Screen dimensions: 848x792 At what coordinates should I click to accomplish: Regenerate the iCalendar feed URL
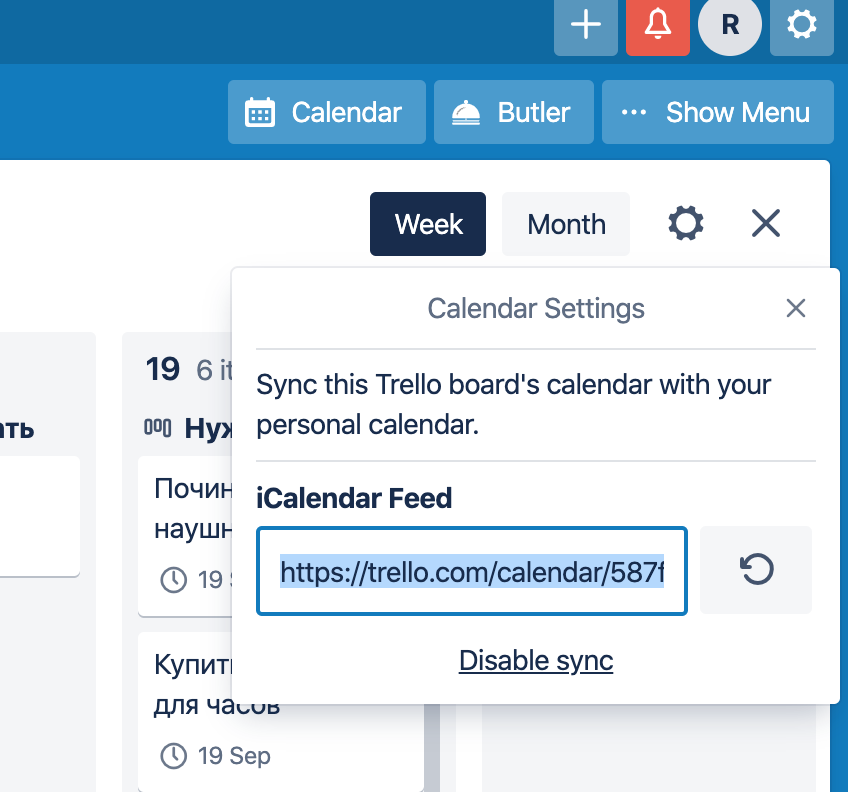756,570
